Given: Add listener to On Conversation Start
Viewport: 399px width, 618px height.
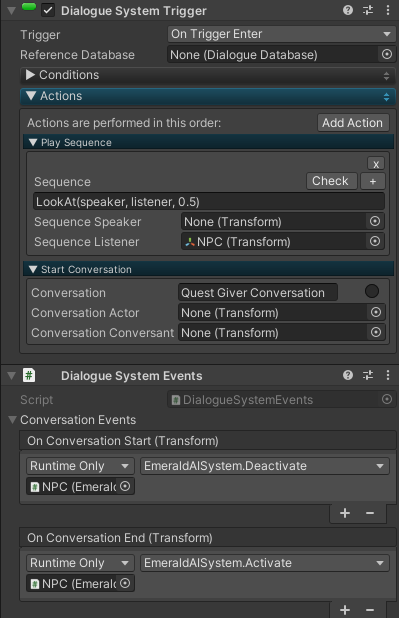Looking at the screenshot, I should [x=345, y=513].
